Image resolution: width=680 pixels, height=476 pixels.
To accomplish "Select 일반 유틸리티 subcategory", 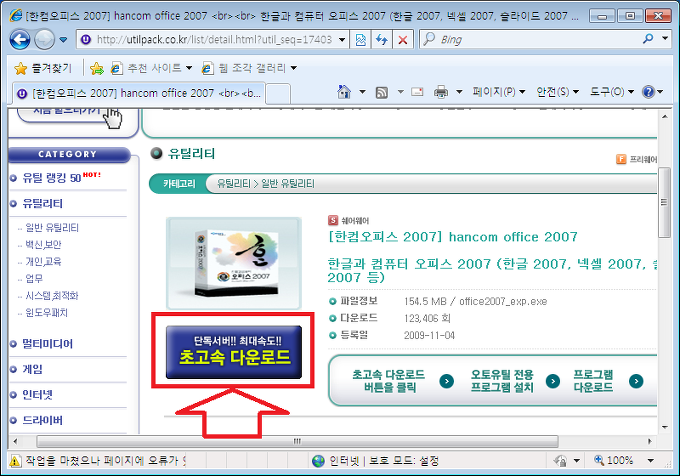I will coord(52,228).
